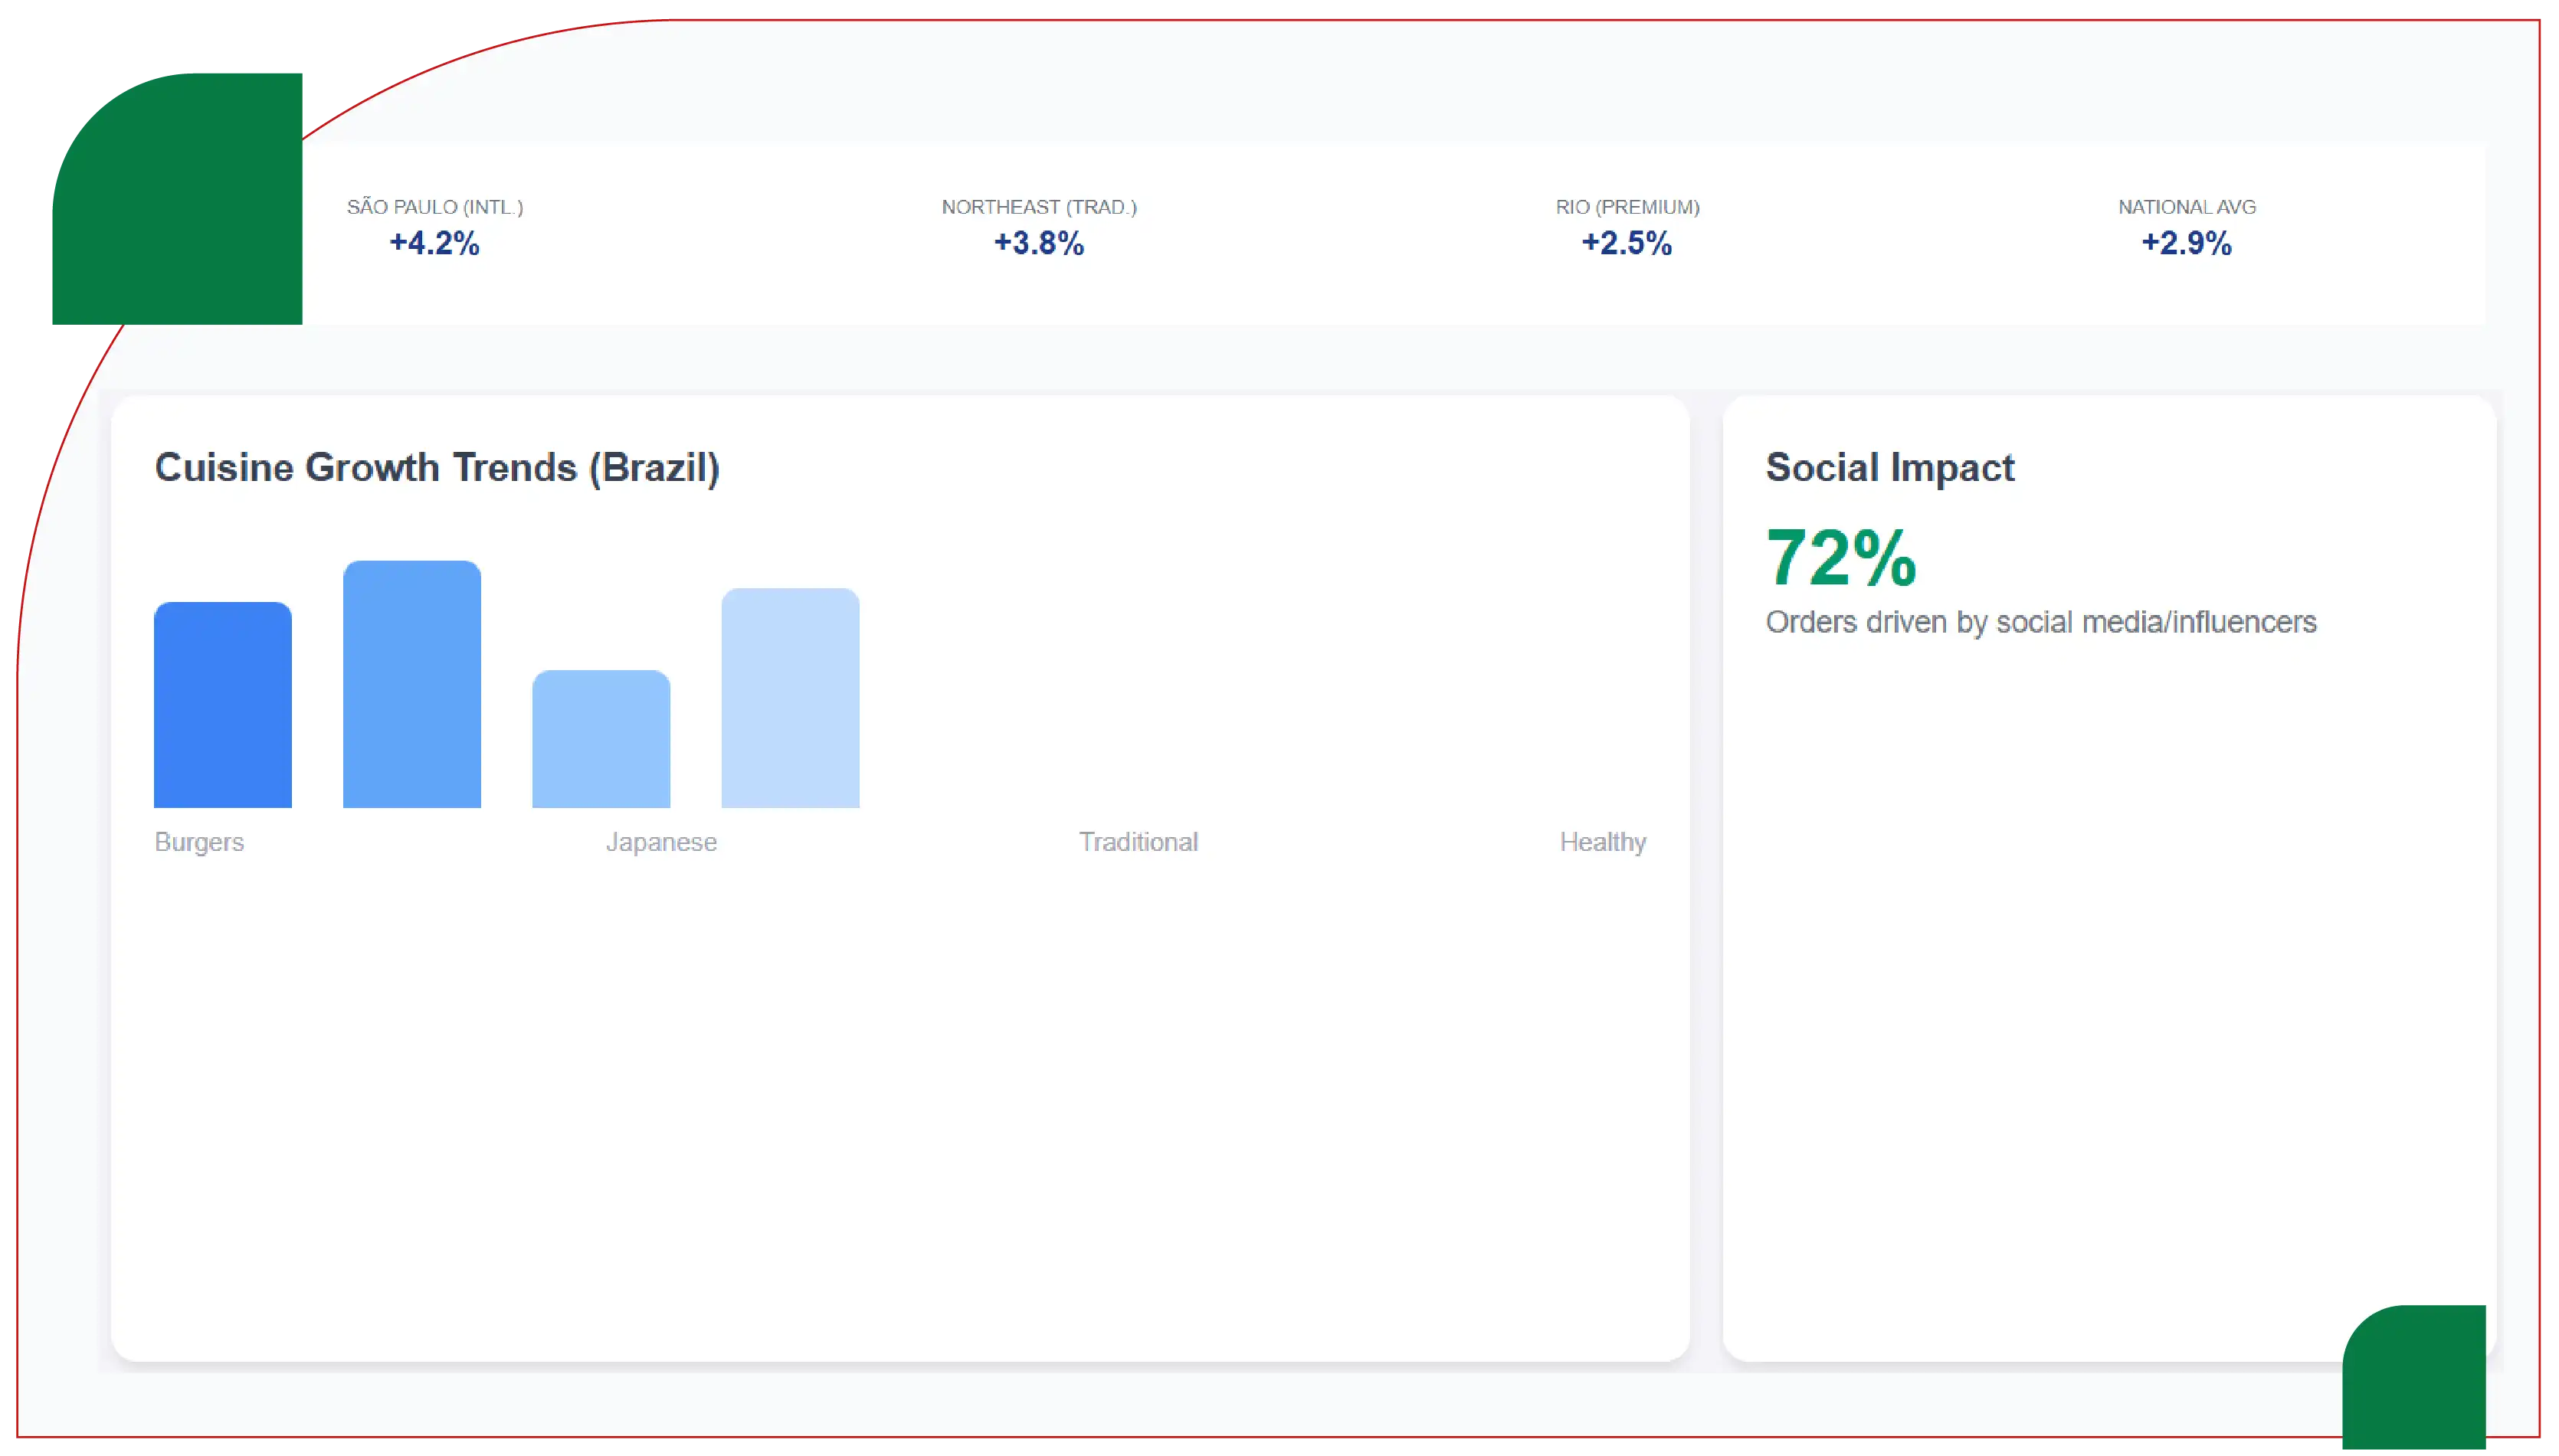2559x1456 pixels.
Task: Click the Japanese axis label
Action: 661,842
